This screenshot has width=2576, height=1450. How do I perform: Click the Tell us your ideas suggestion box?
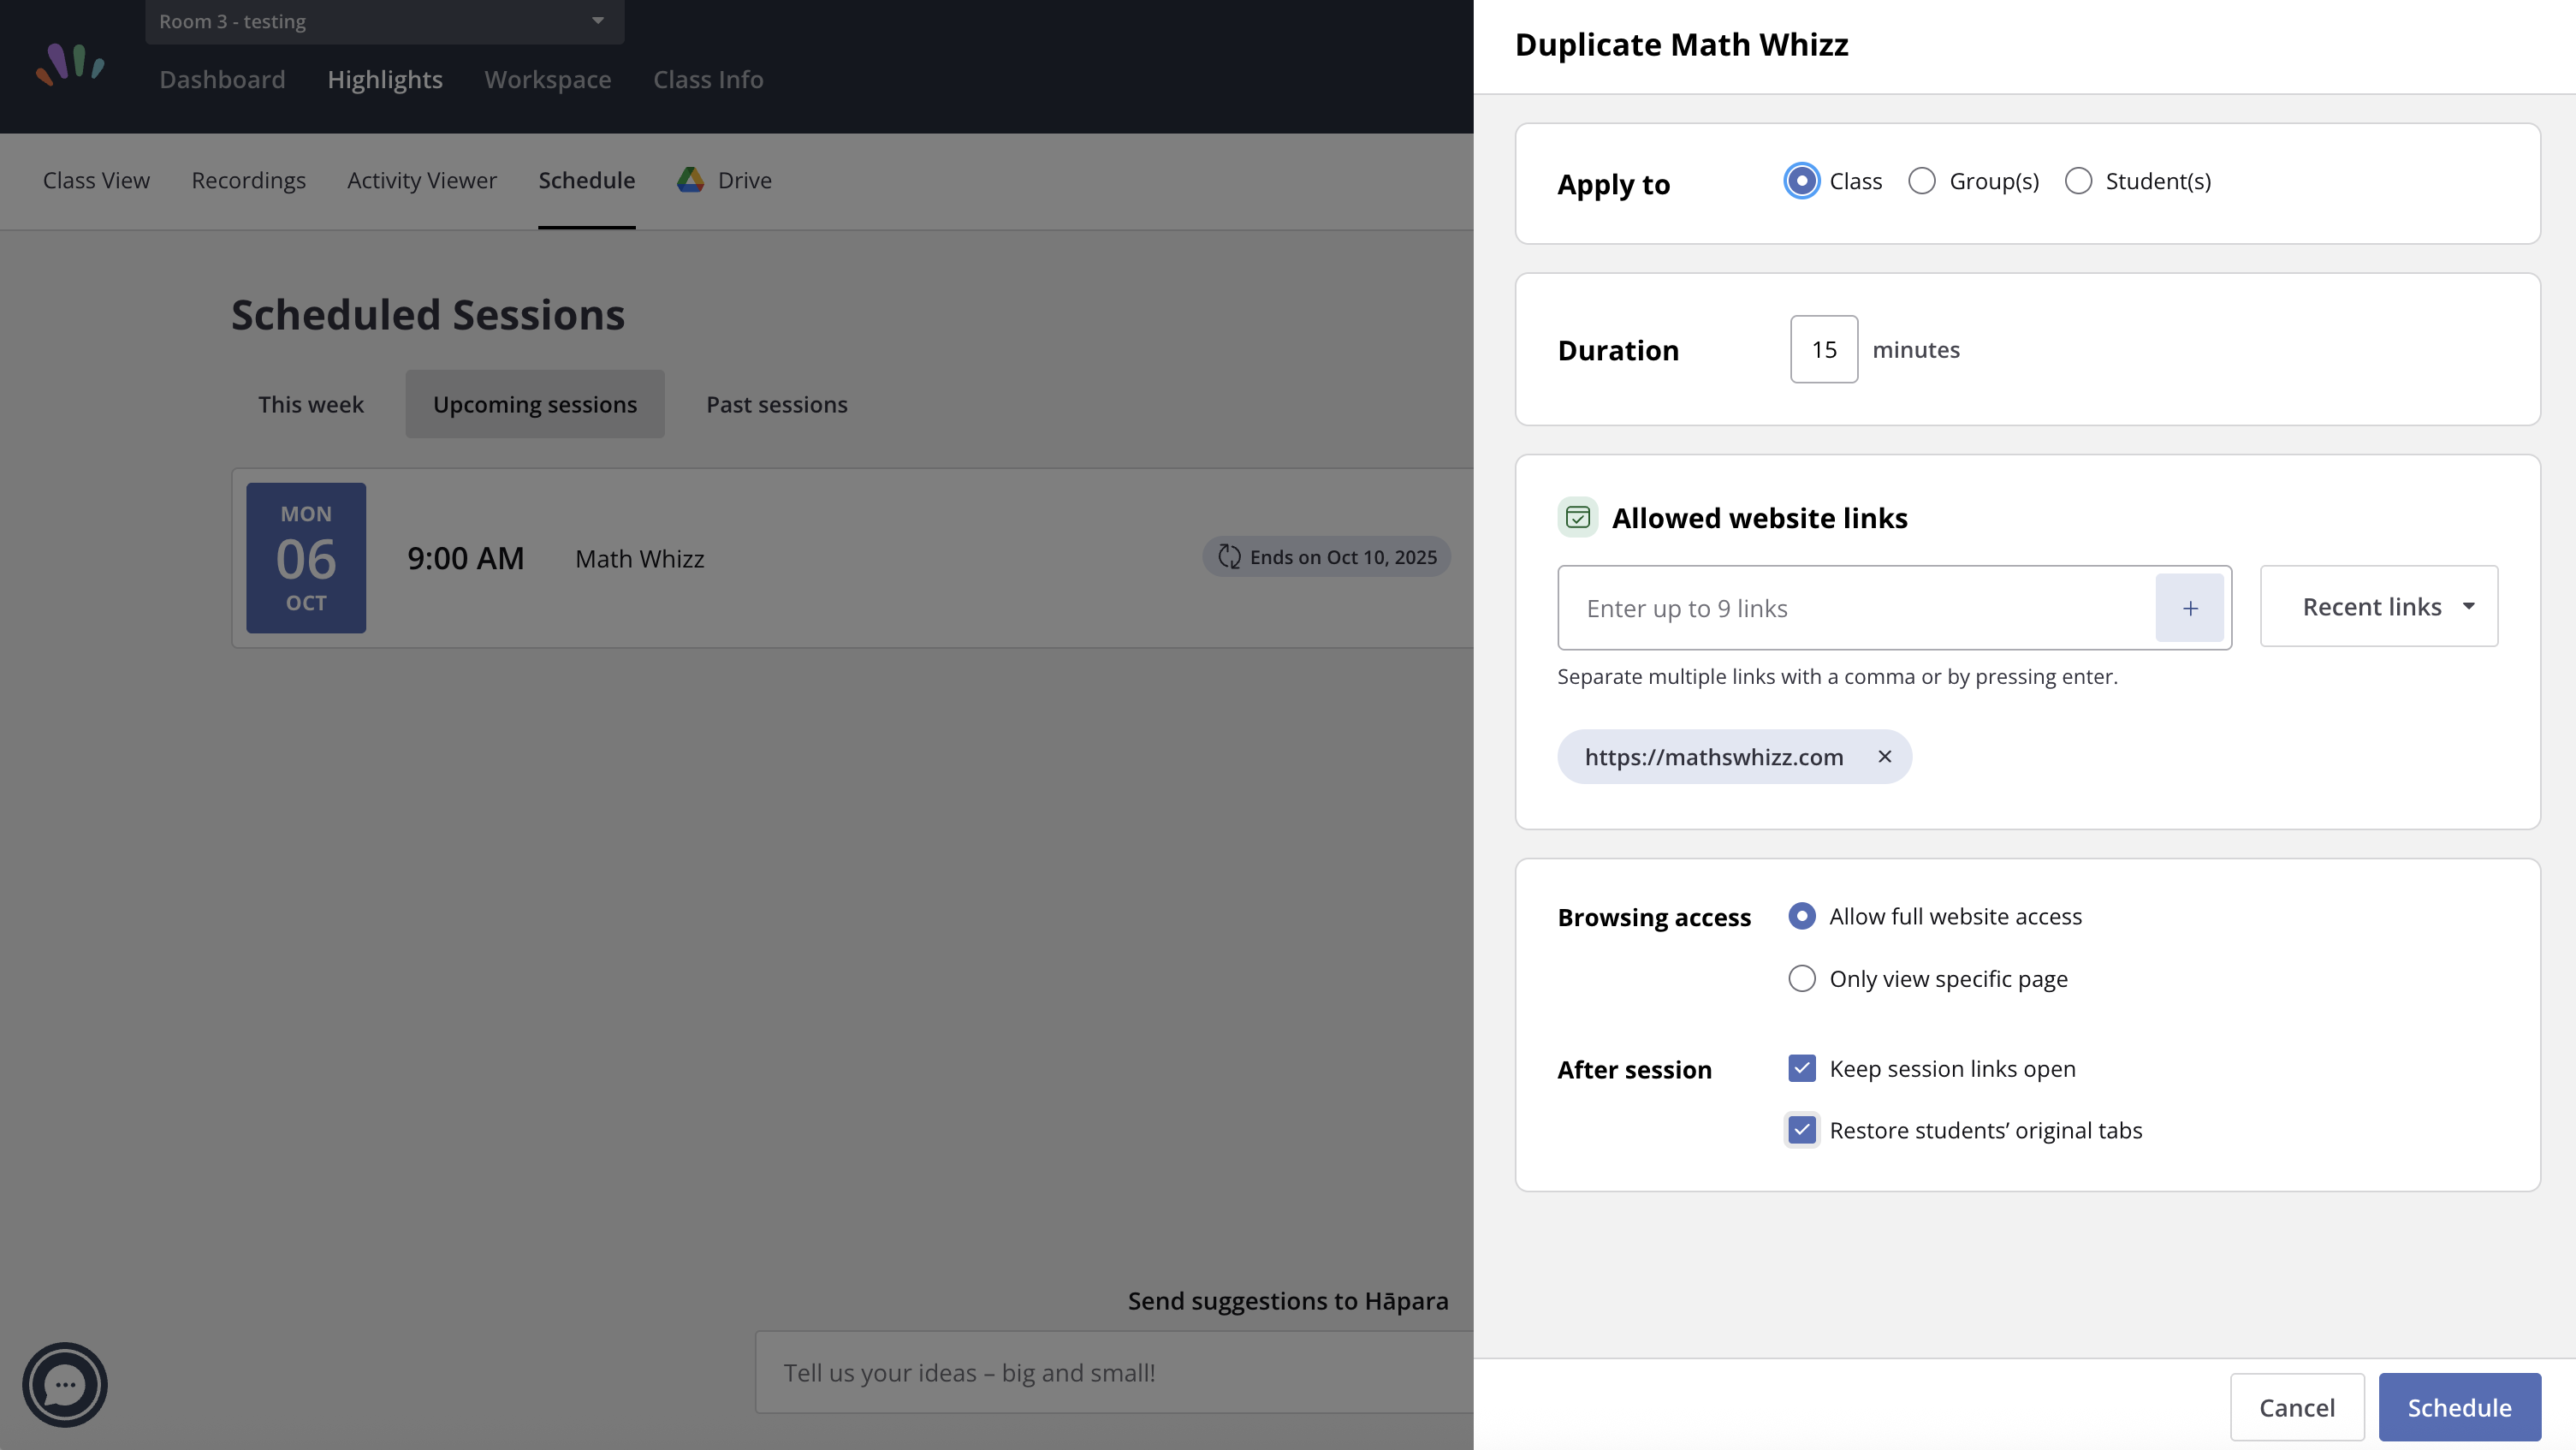[x=1114, y=1372]
